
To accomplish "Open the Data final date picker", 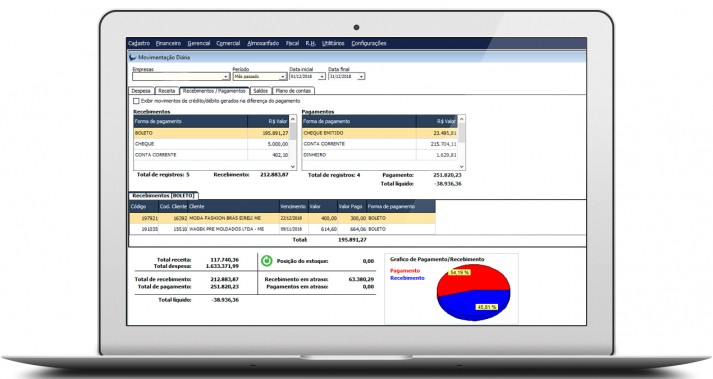I will [361, 76].
